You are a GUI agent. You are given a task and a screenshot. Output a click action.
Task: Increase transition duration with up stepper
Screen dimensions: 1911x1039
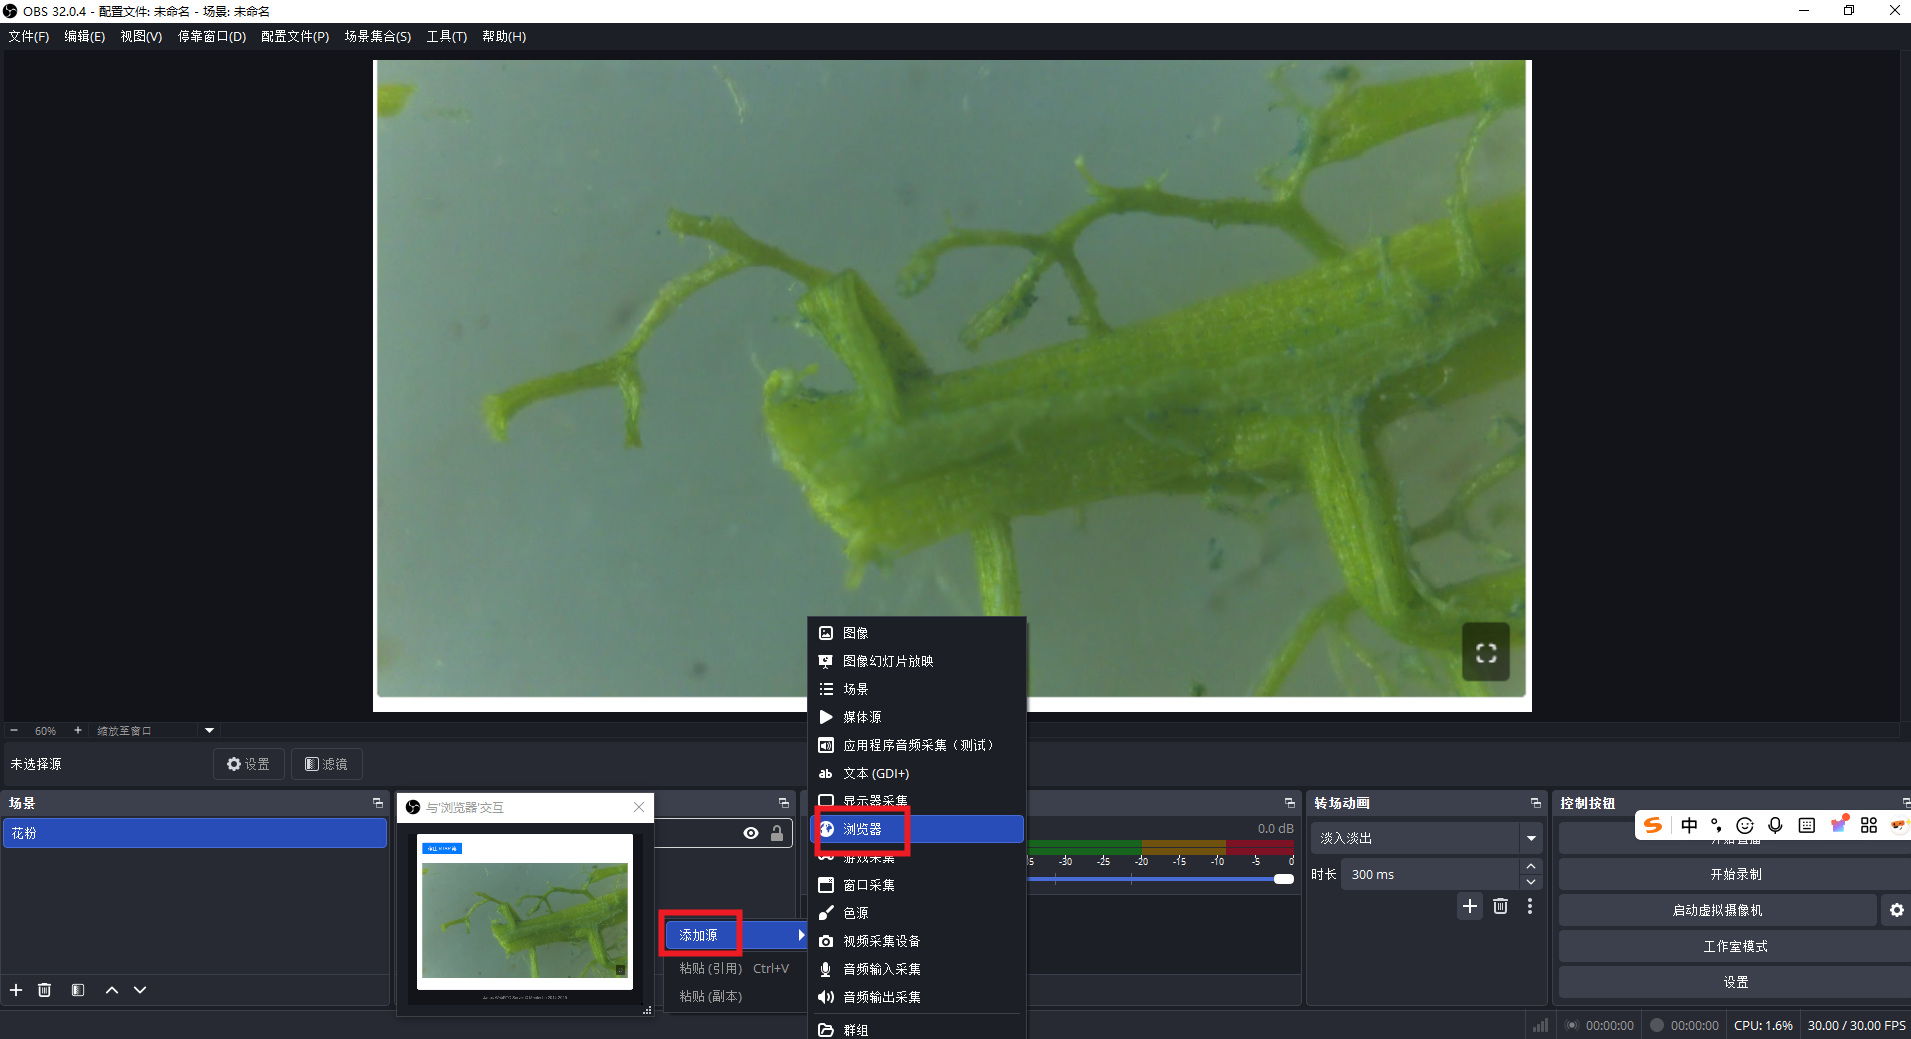pyautogui.click(x=1530, y=867)
